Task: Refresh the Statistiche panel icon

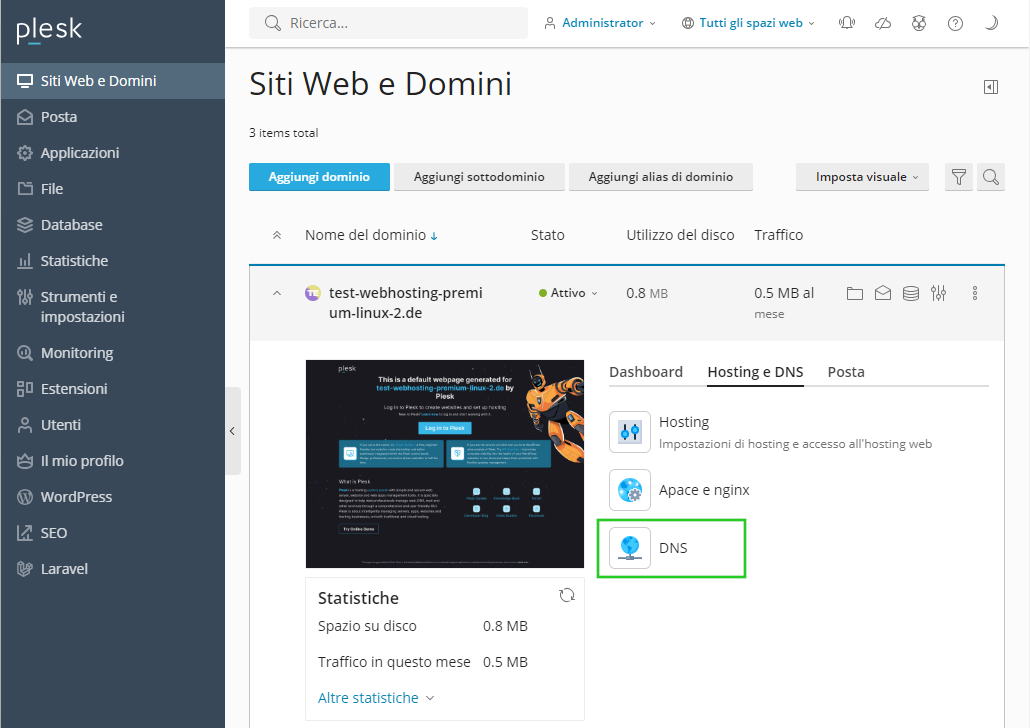Action: pos(567,595)
